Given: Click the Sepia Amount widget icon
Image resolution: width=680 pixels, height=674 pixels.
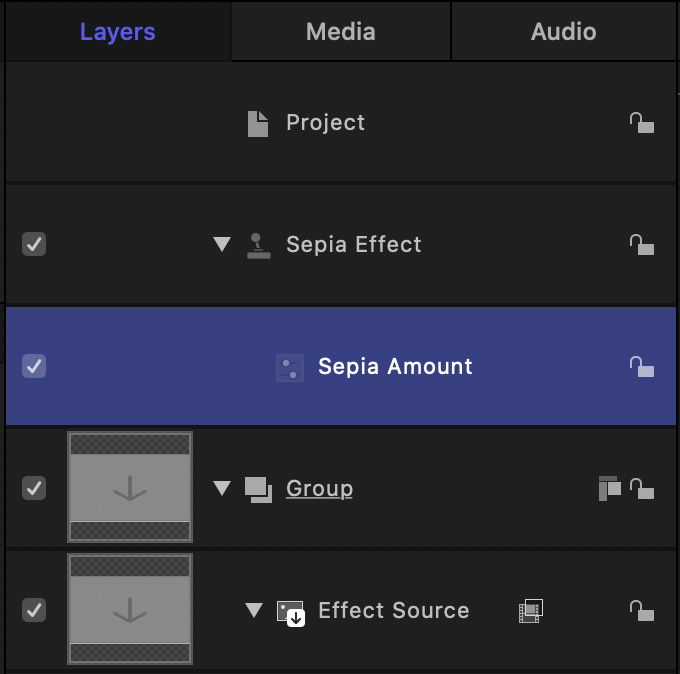Looking at the screenshot, I should 290,367.
